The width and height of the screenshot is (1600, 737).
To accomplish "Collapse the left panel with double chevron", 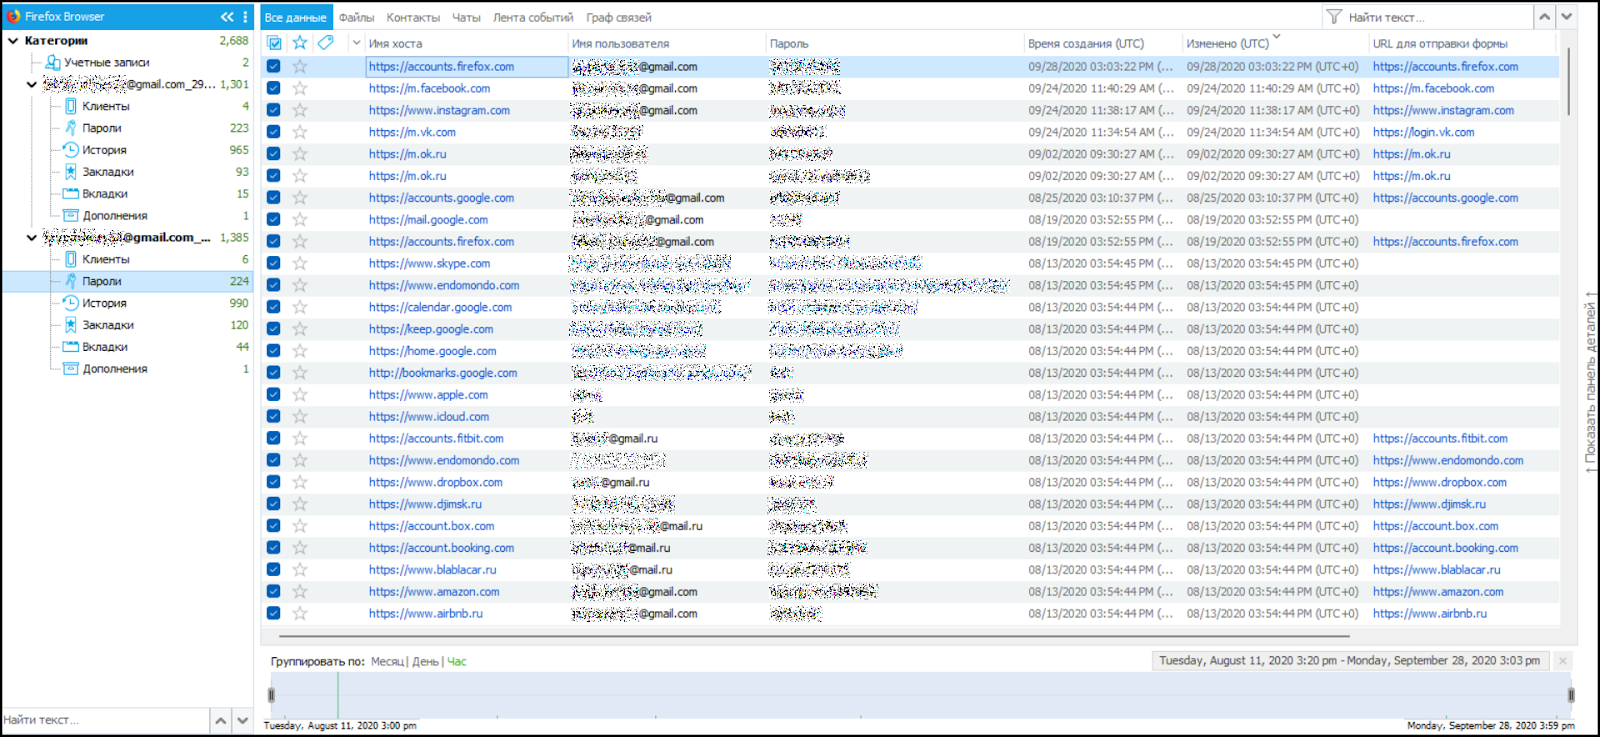I will tap(227, 16).
